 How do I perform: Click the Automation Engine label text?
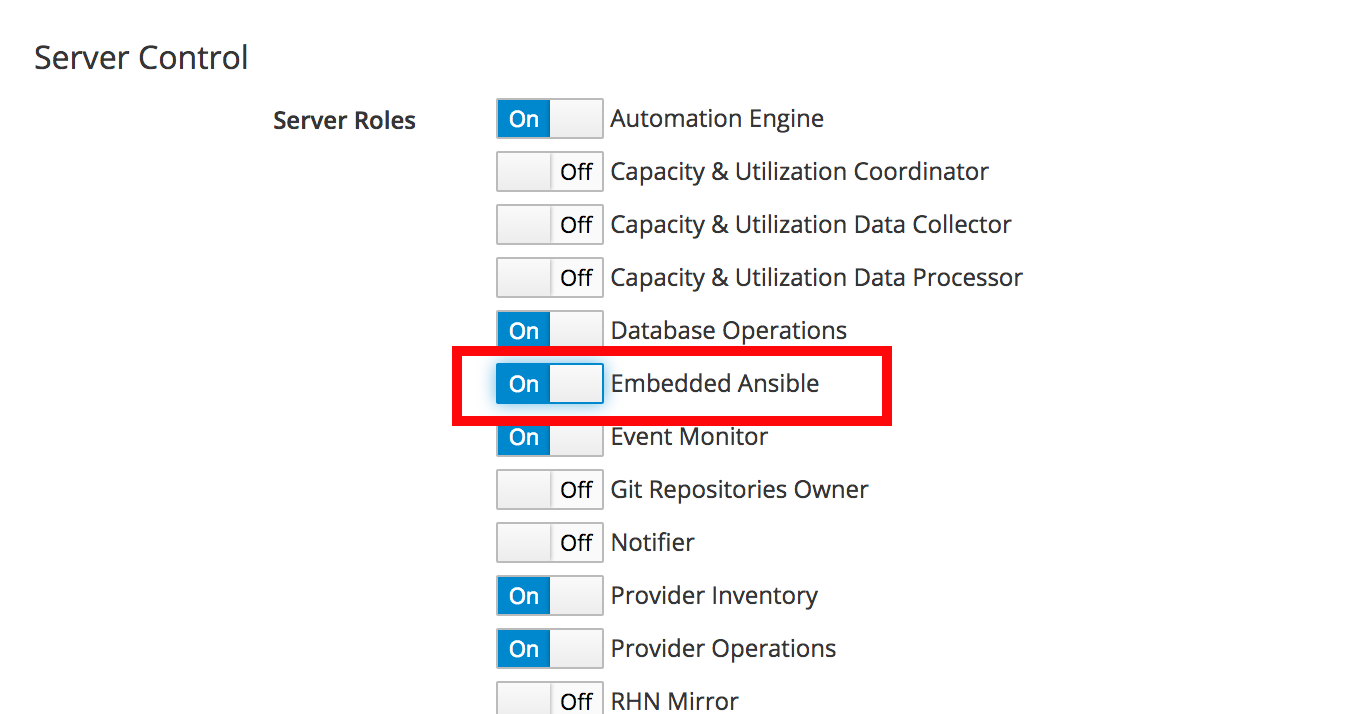pos(717,118)
